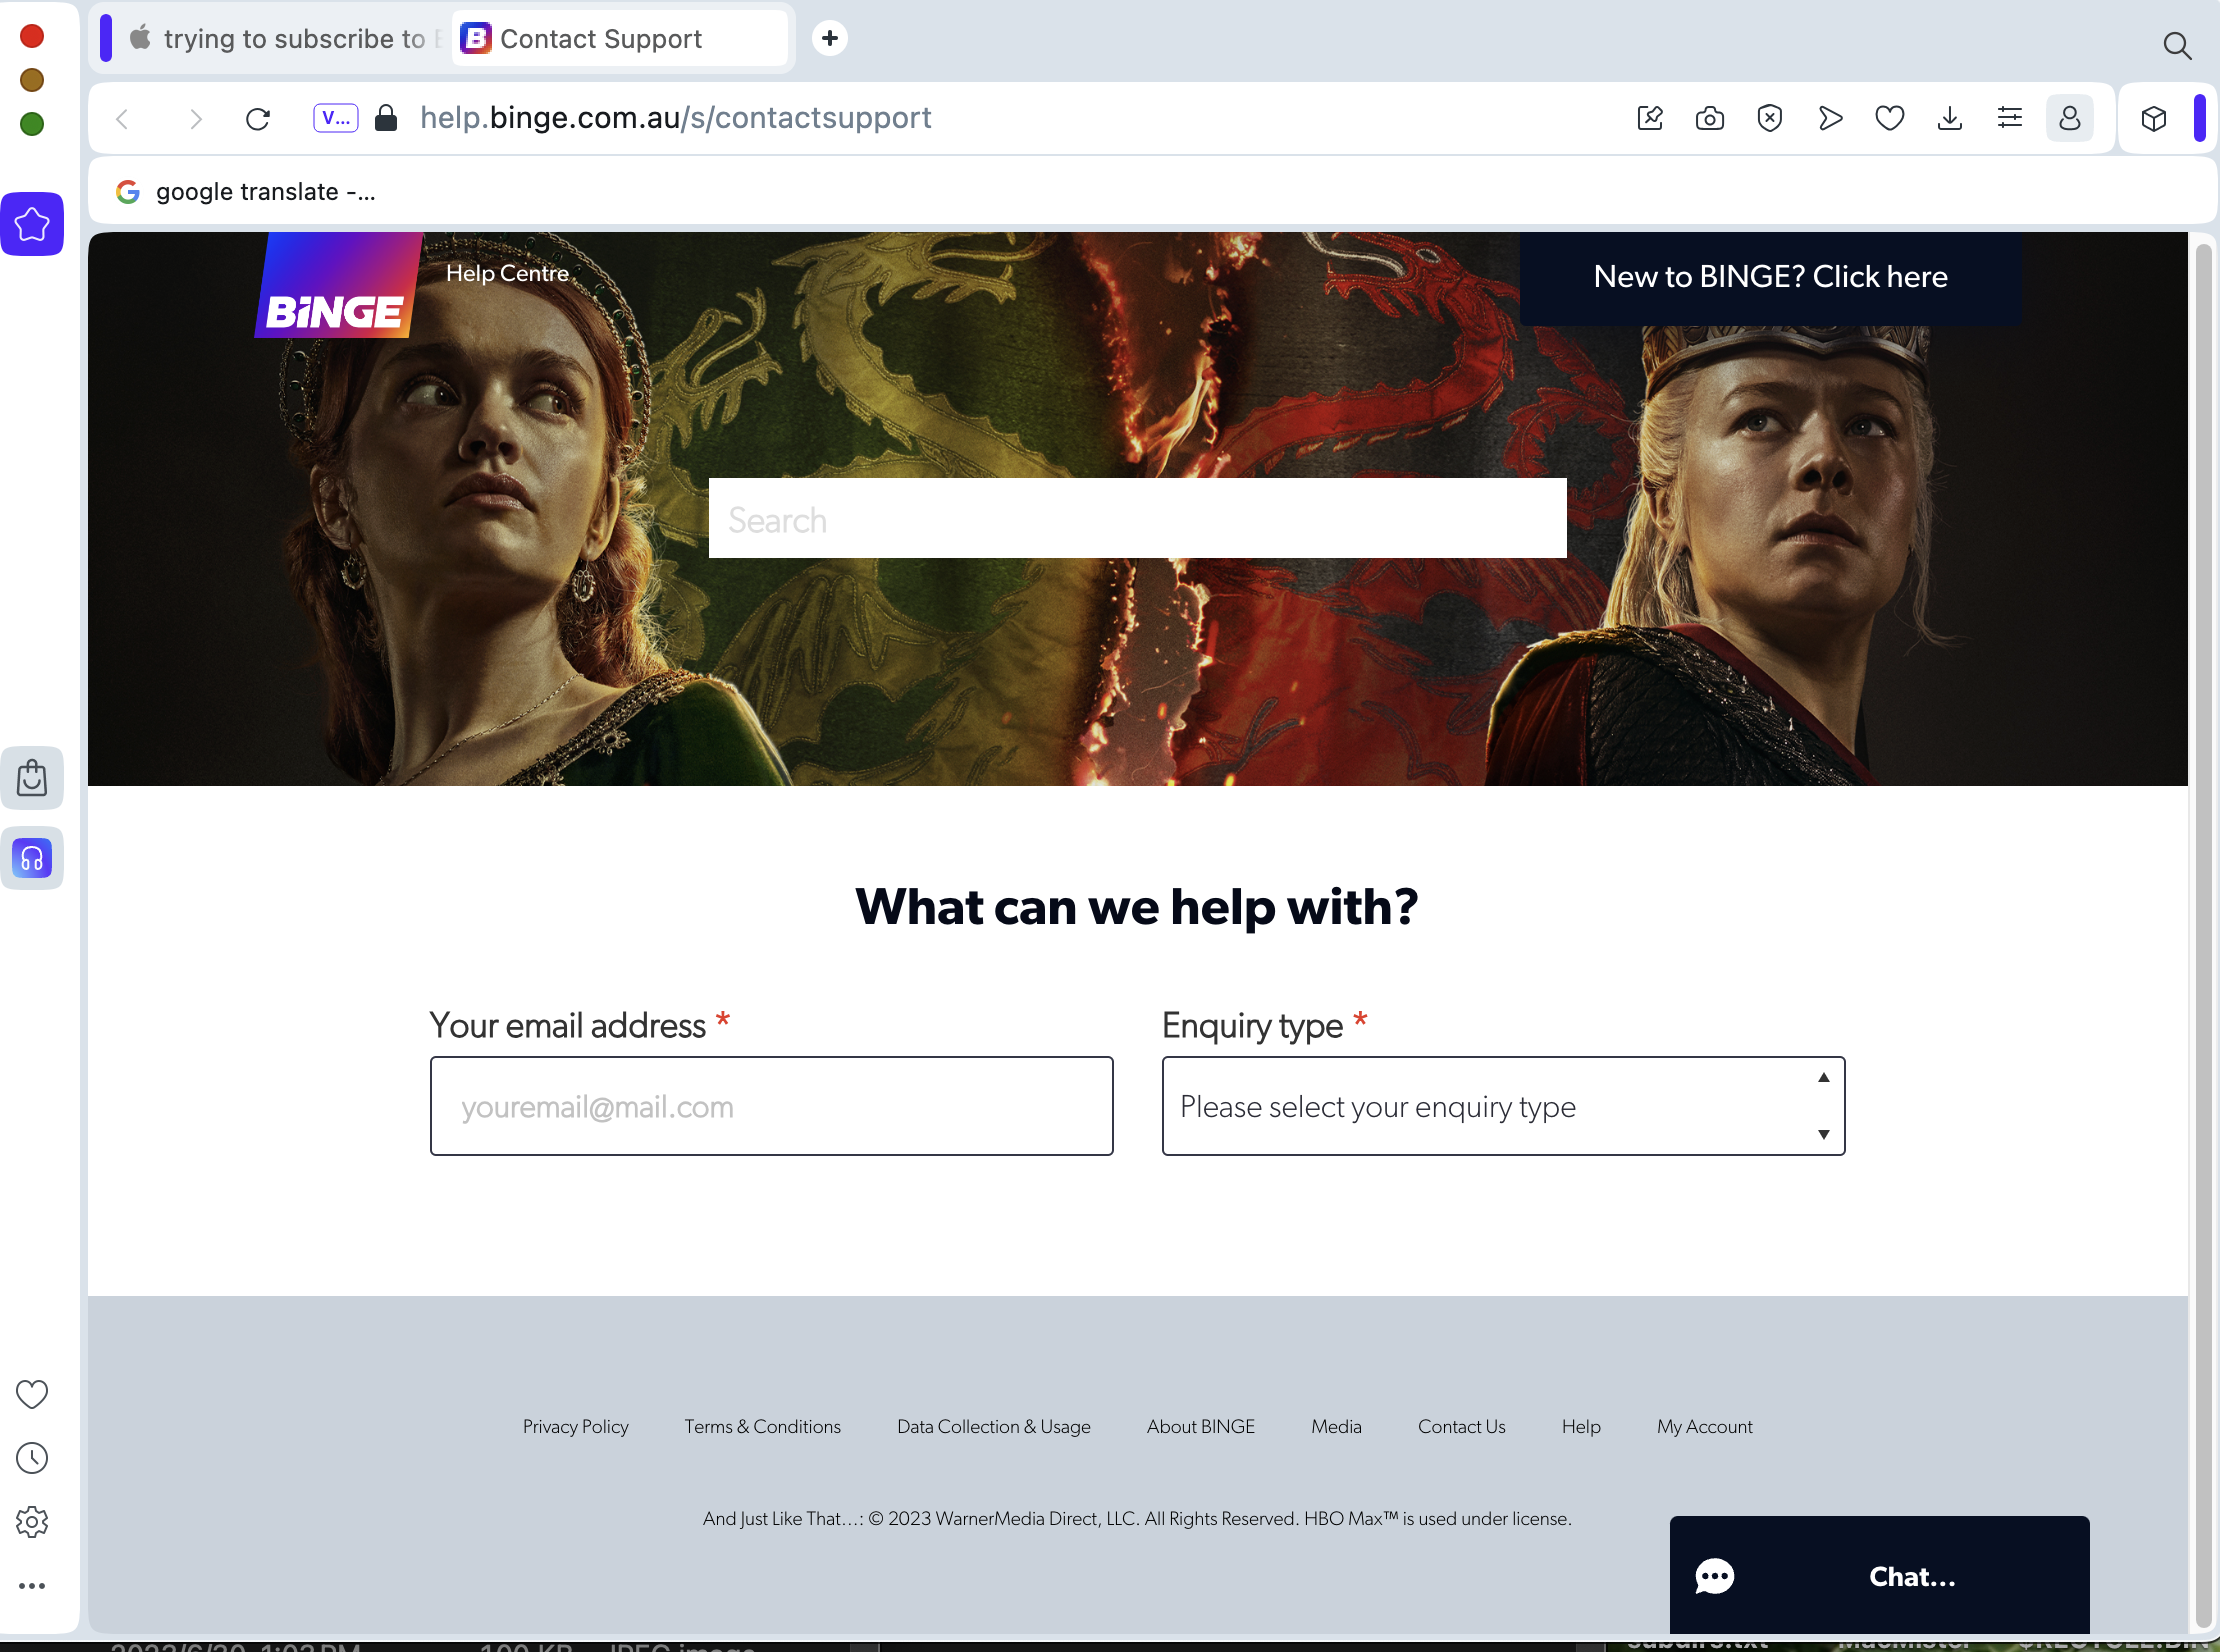2220x1652 pixels.
Task: Click the snapshot camera icon in toolbar
Action: (x=1710, y=119)
